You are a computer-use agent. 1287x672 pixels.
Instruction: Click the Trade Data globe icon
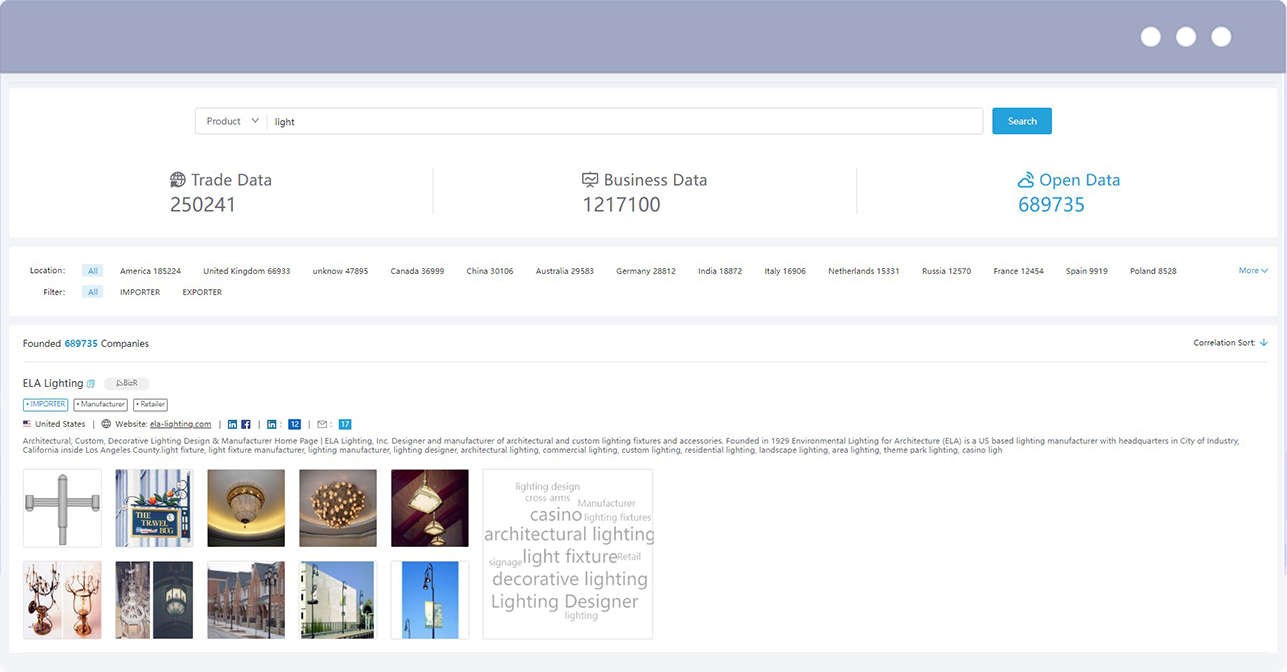point(178,180)
